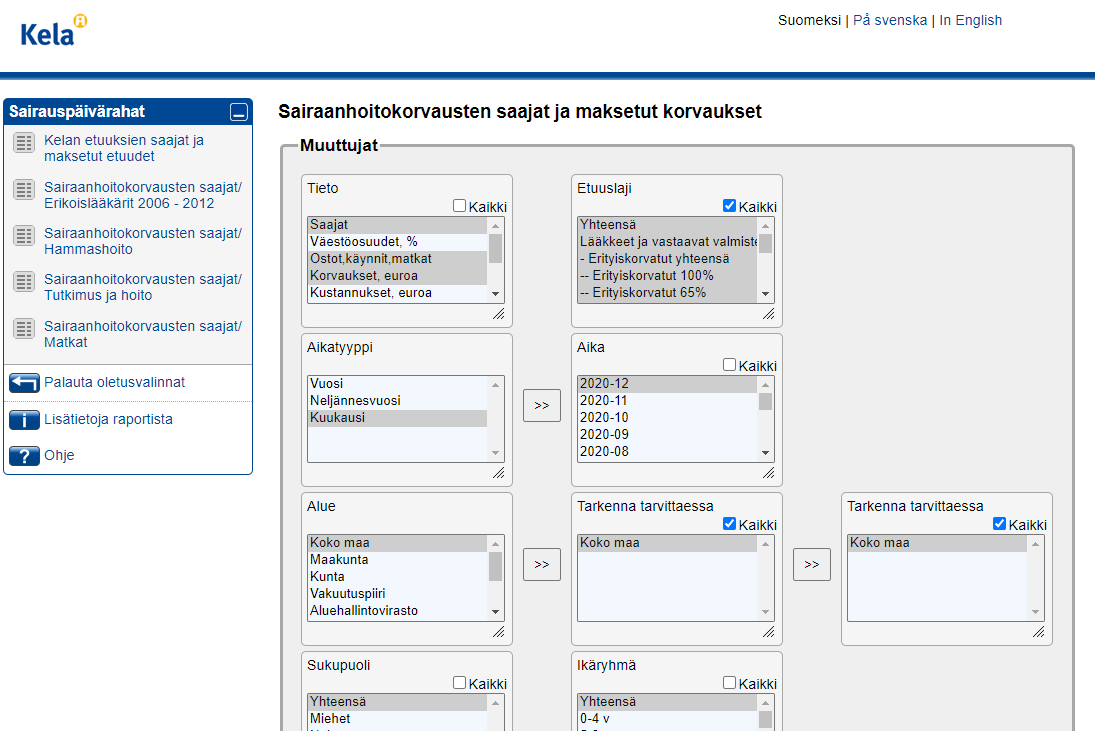Check the Kaikki box for Ikäryhmä

pyautogui.click(x=730, y=683)
